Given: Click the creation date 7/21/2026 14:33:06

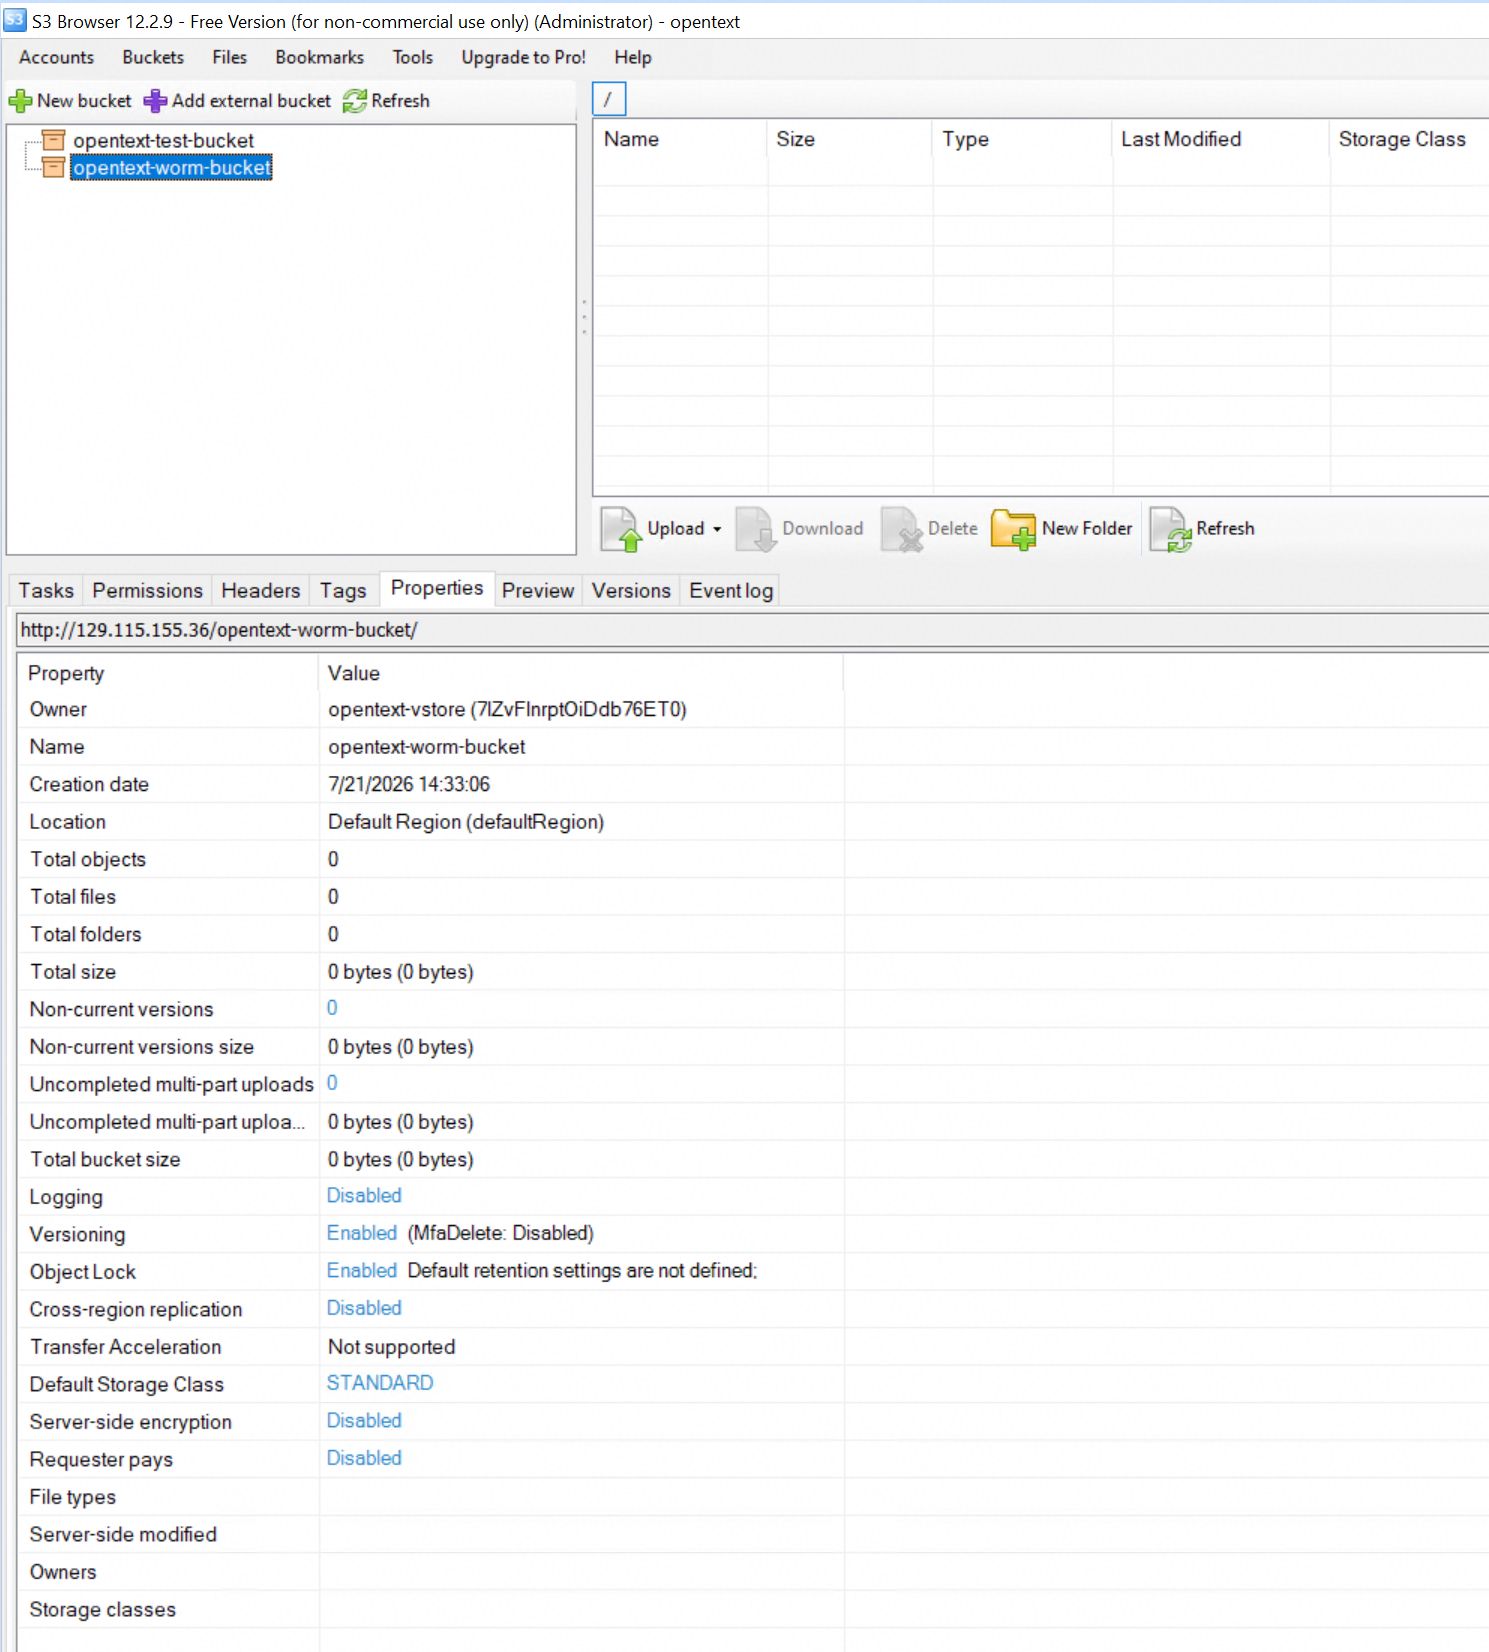Looking at the screenshot, I should 409,785.
